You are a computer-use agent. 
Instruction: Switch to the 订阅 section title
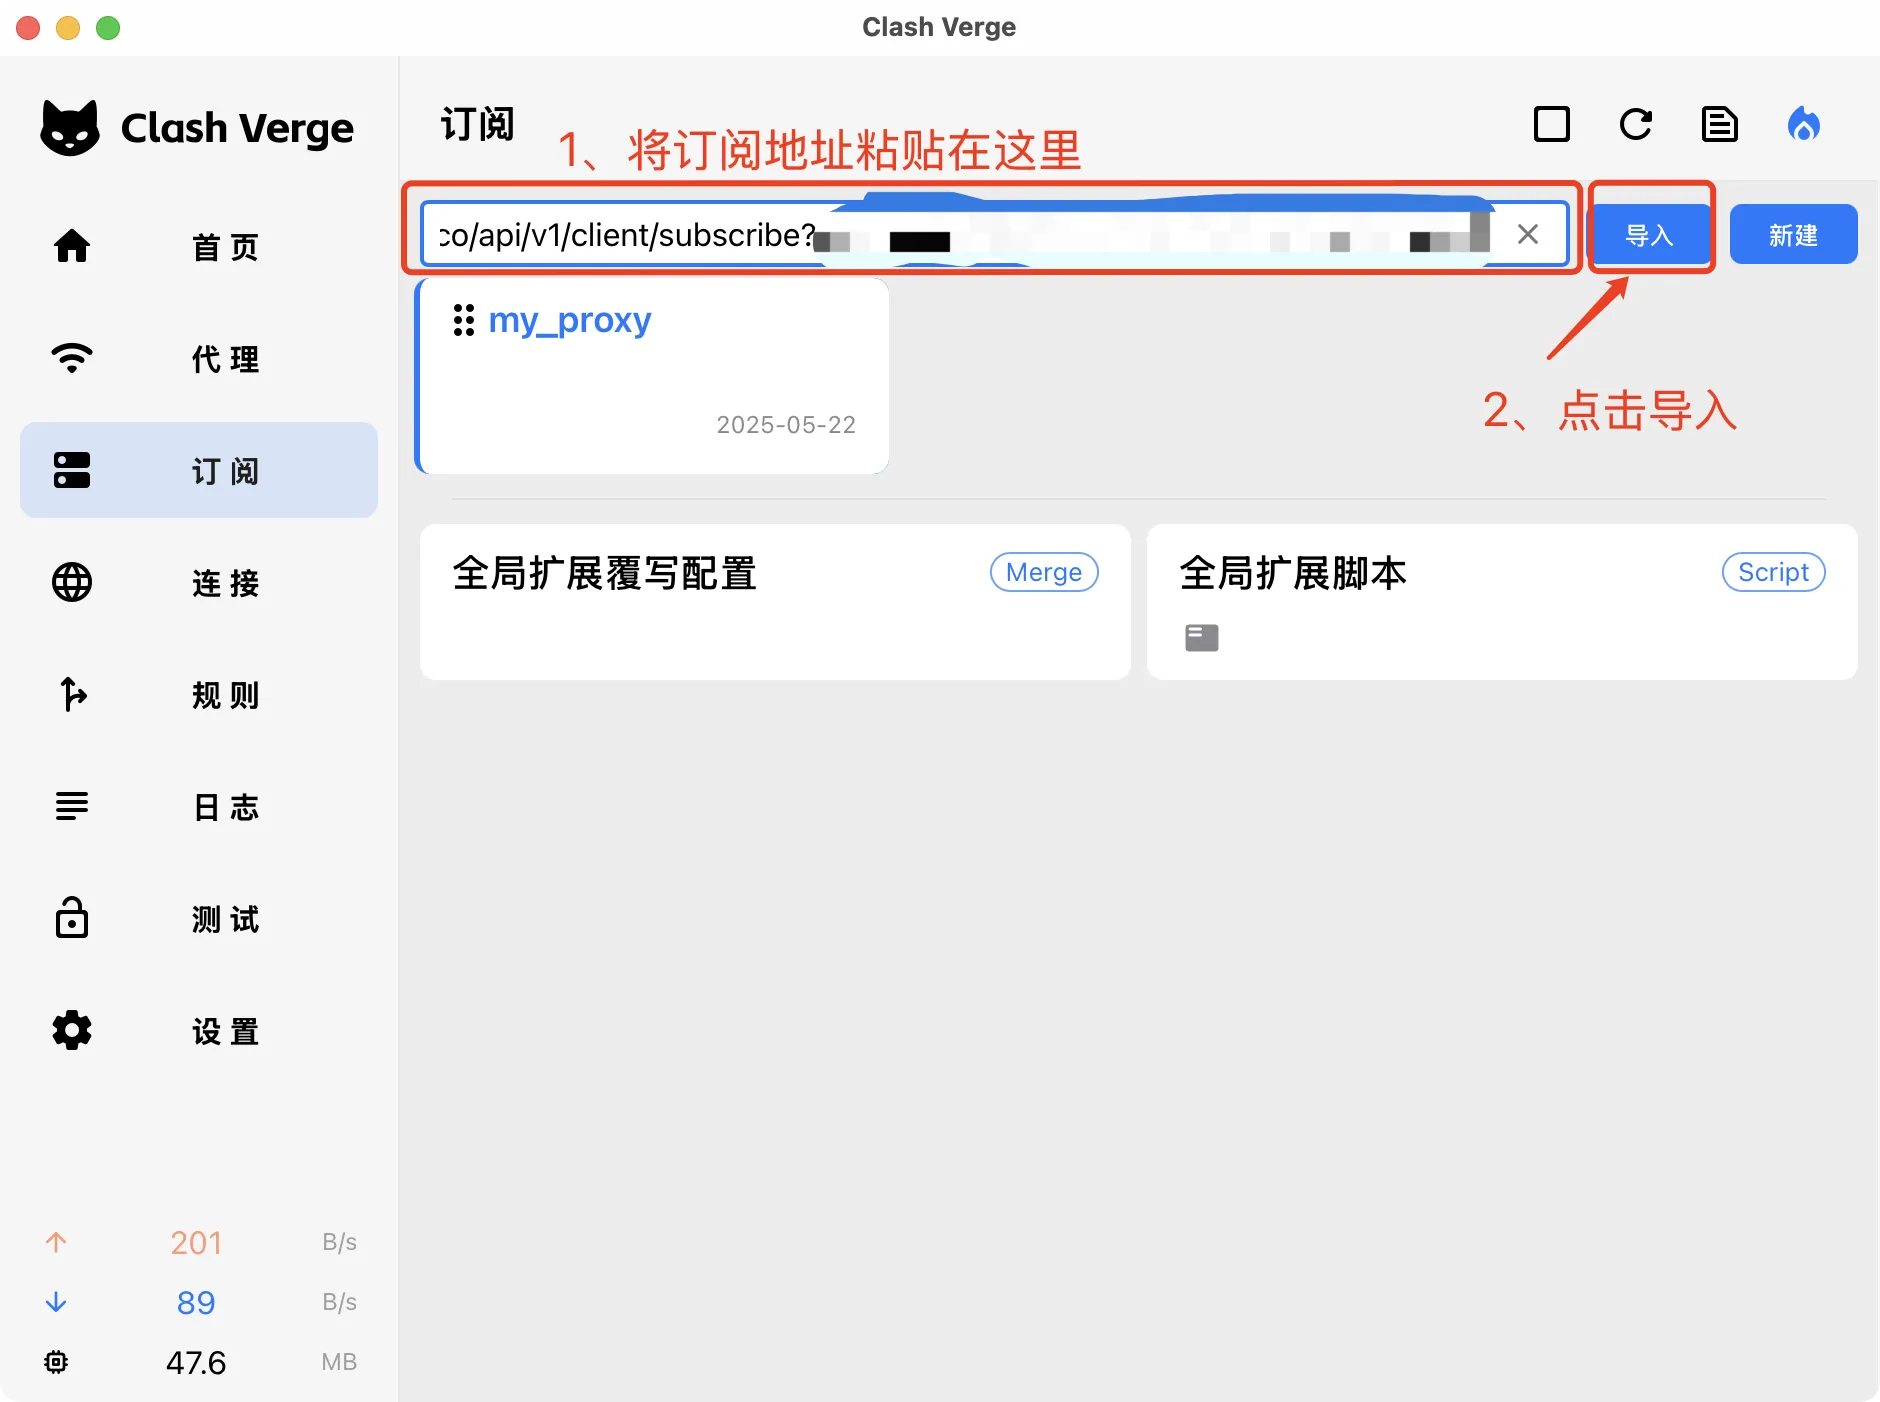pos(477,124)
